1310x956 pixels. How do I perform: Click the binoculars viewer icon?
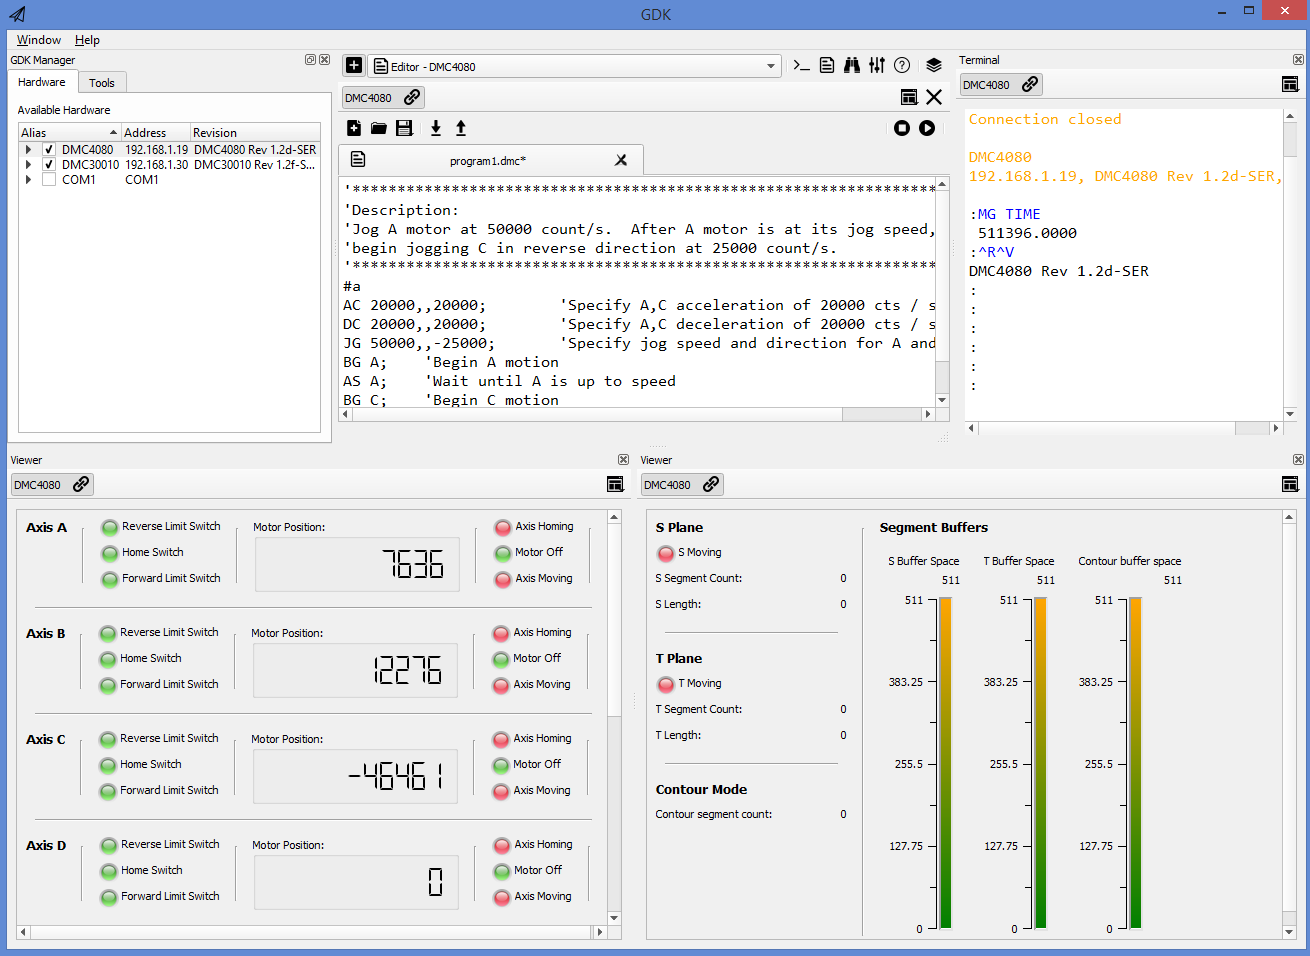point(851,66)
